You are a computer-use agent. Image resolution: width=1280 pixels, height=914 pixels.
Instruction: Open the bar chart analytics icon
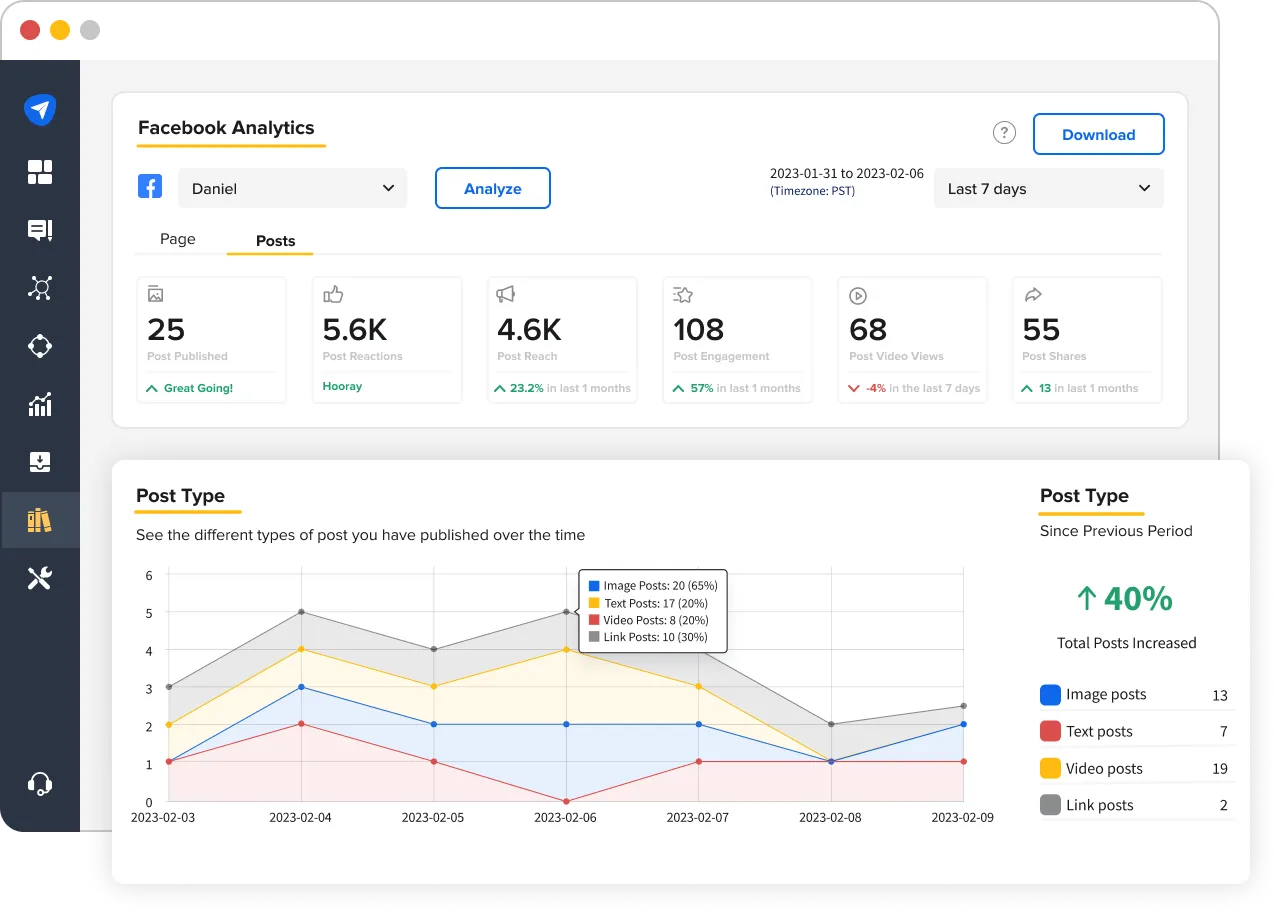pos(40,404)
